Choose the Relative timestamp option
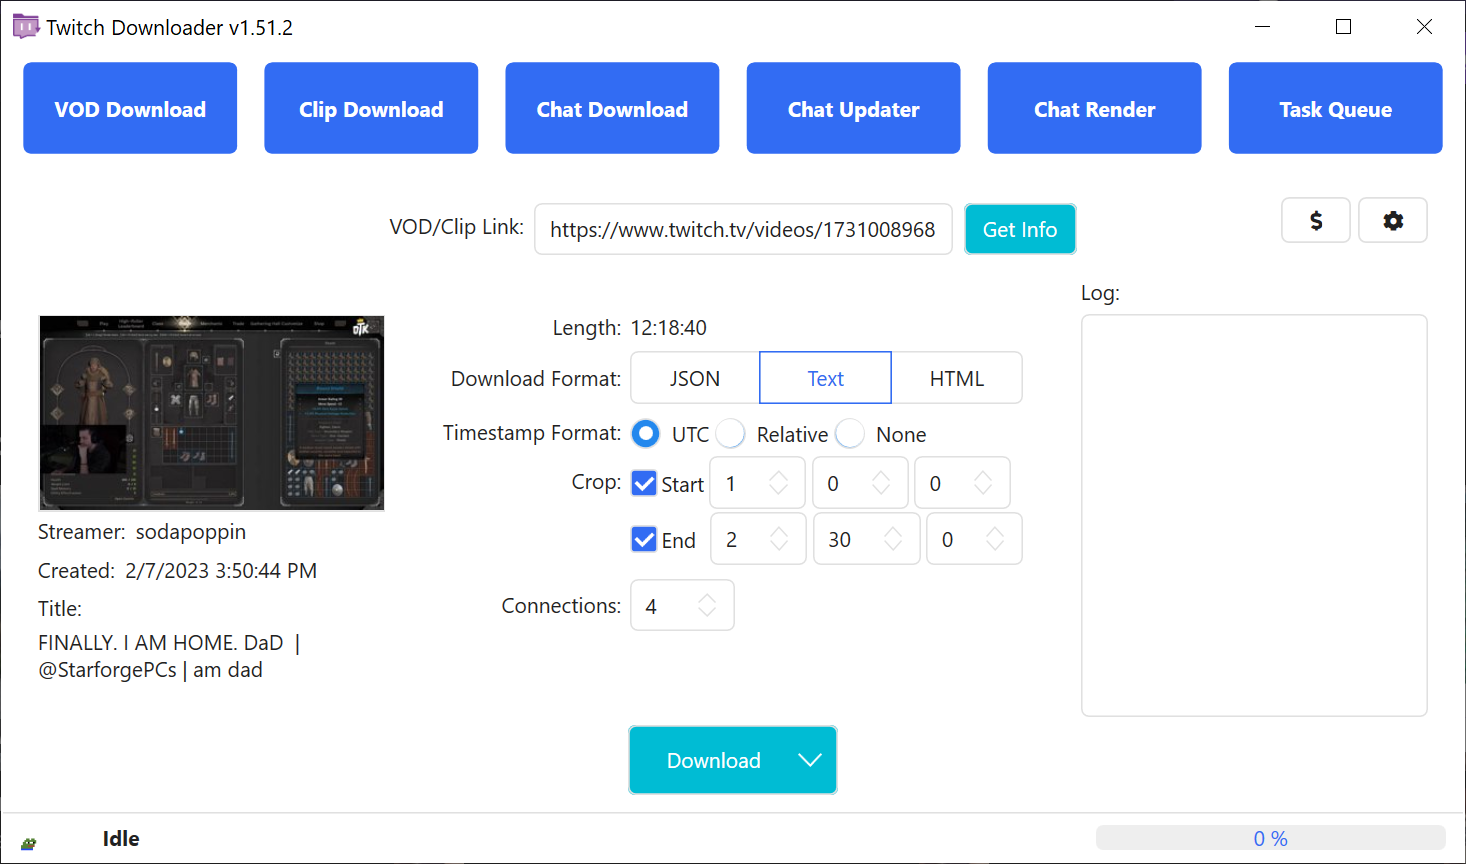 (731, 434)
